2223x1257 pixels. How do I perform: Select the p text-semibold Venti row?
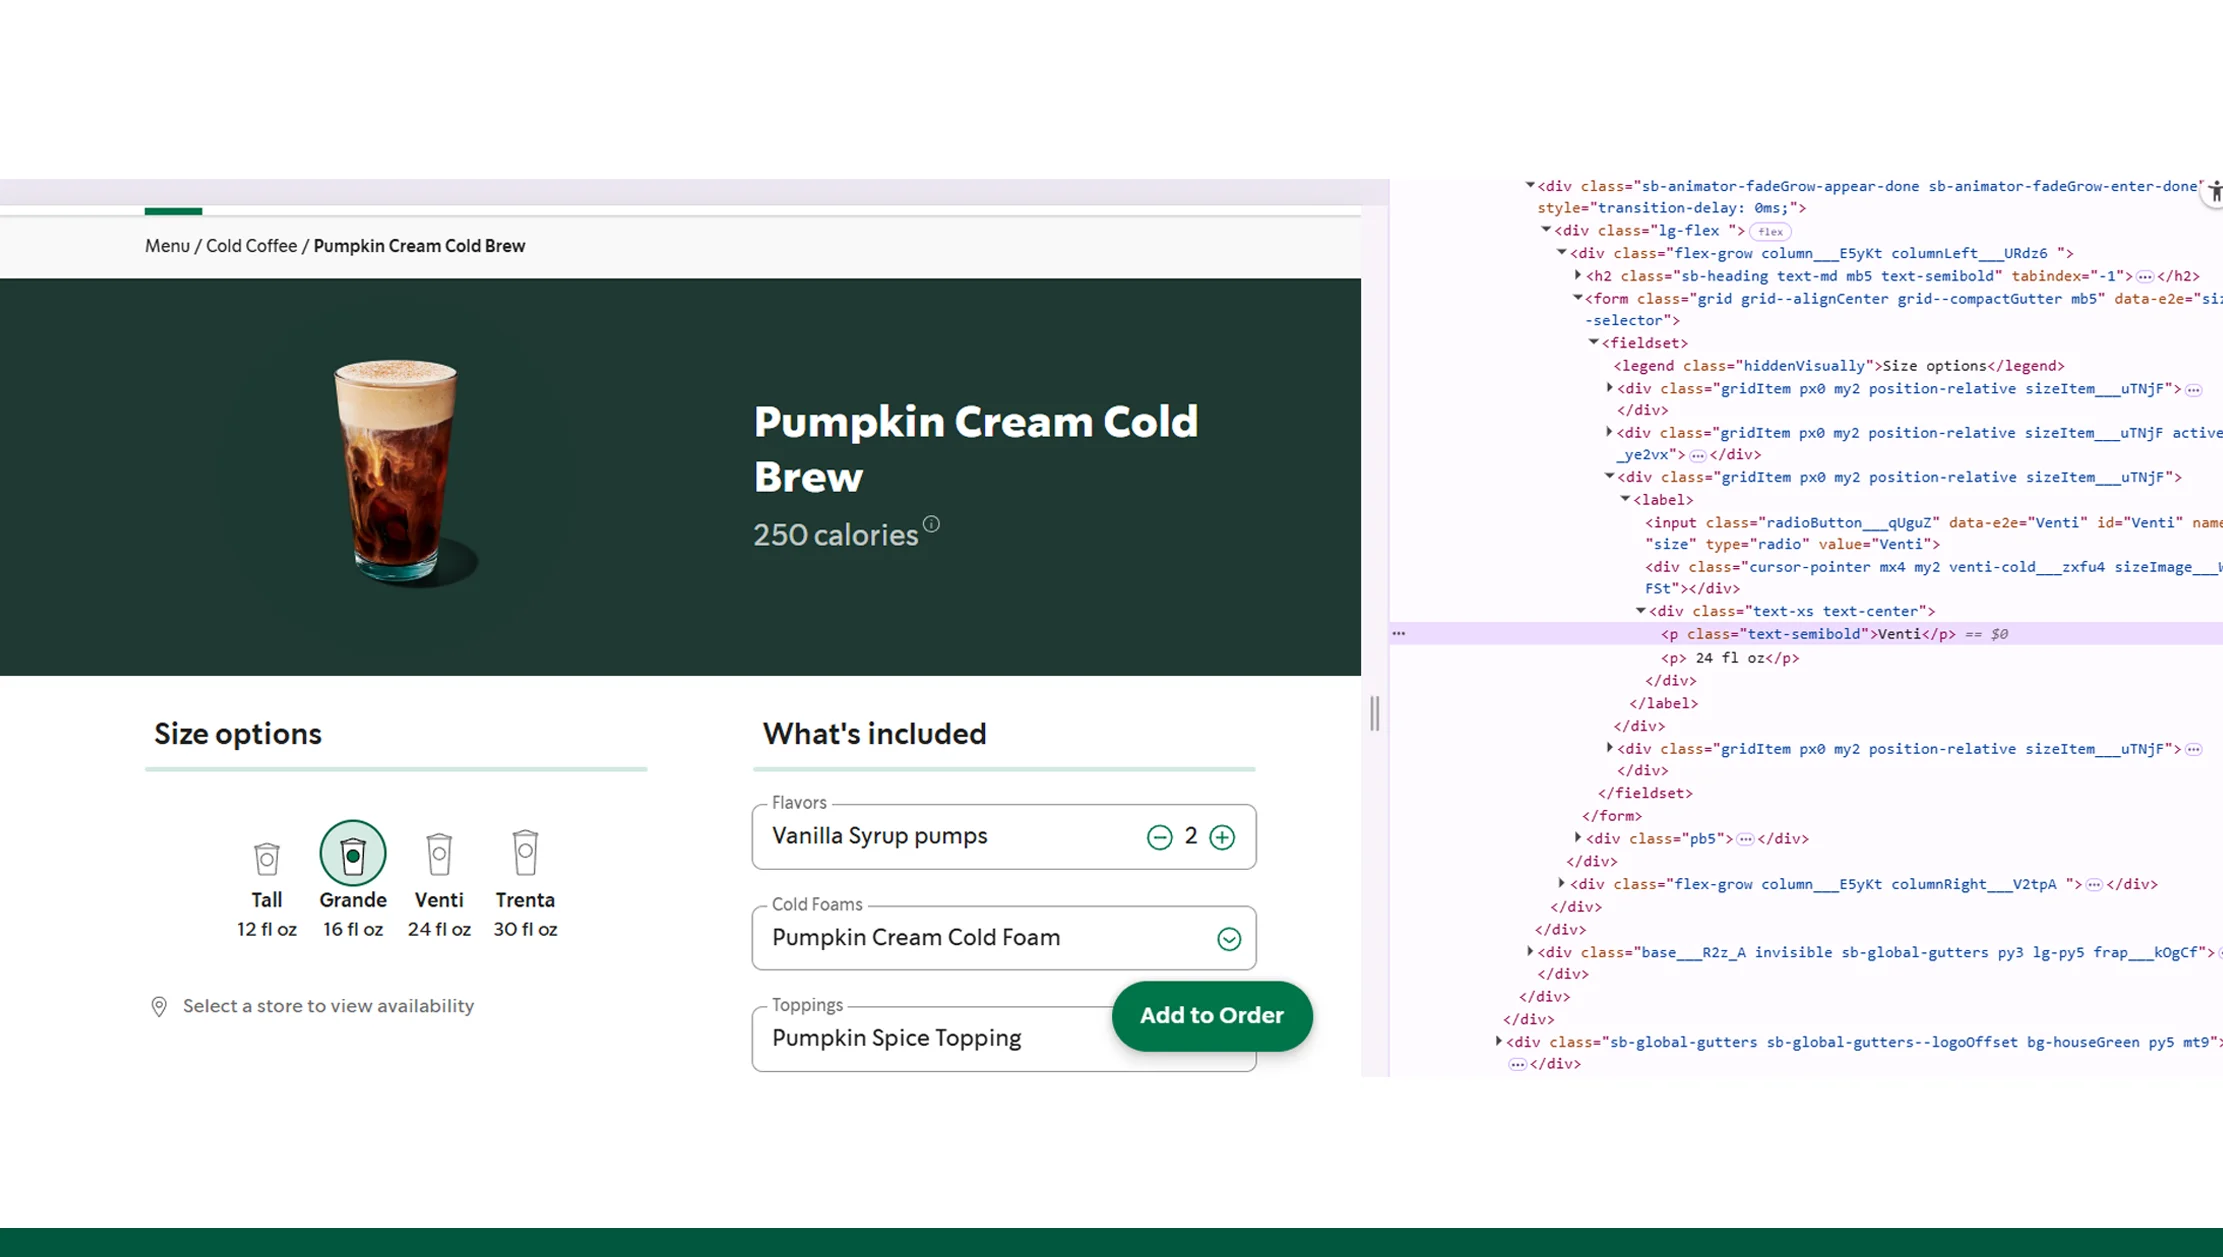1807,634
